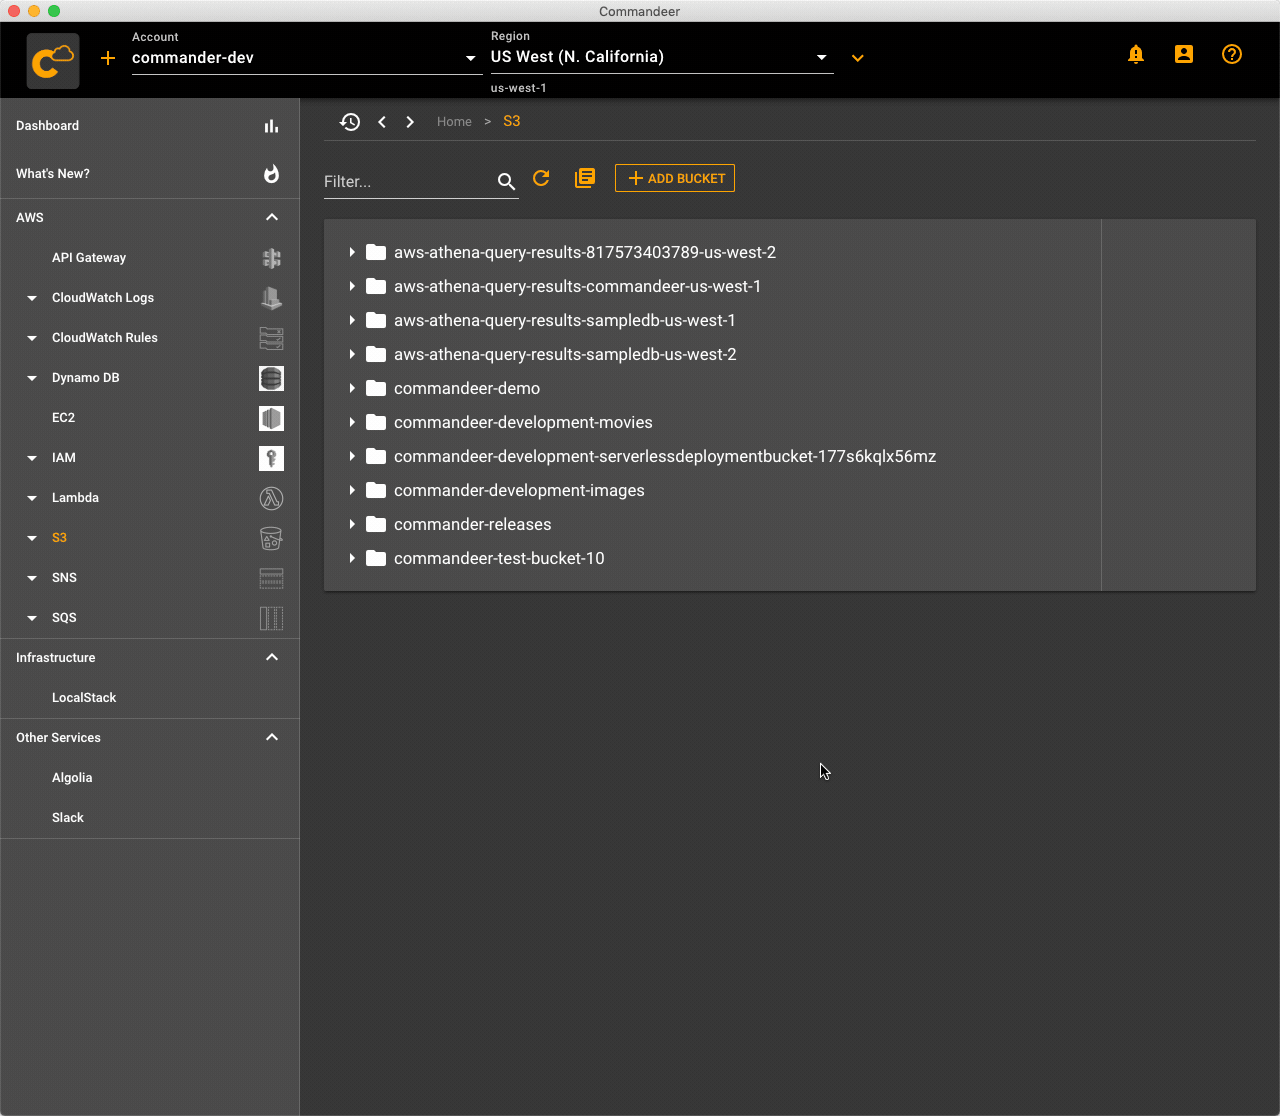Expand the SNS submenu arrow
The width and height of the screenshot is (1280, 1116).
pos(32,578)
